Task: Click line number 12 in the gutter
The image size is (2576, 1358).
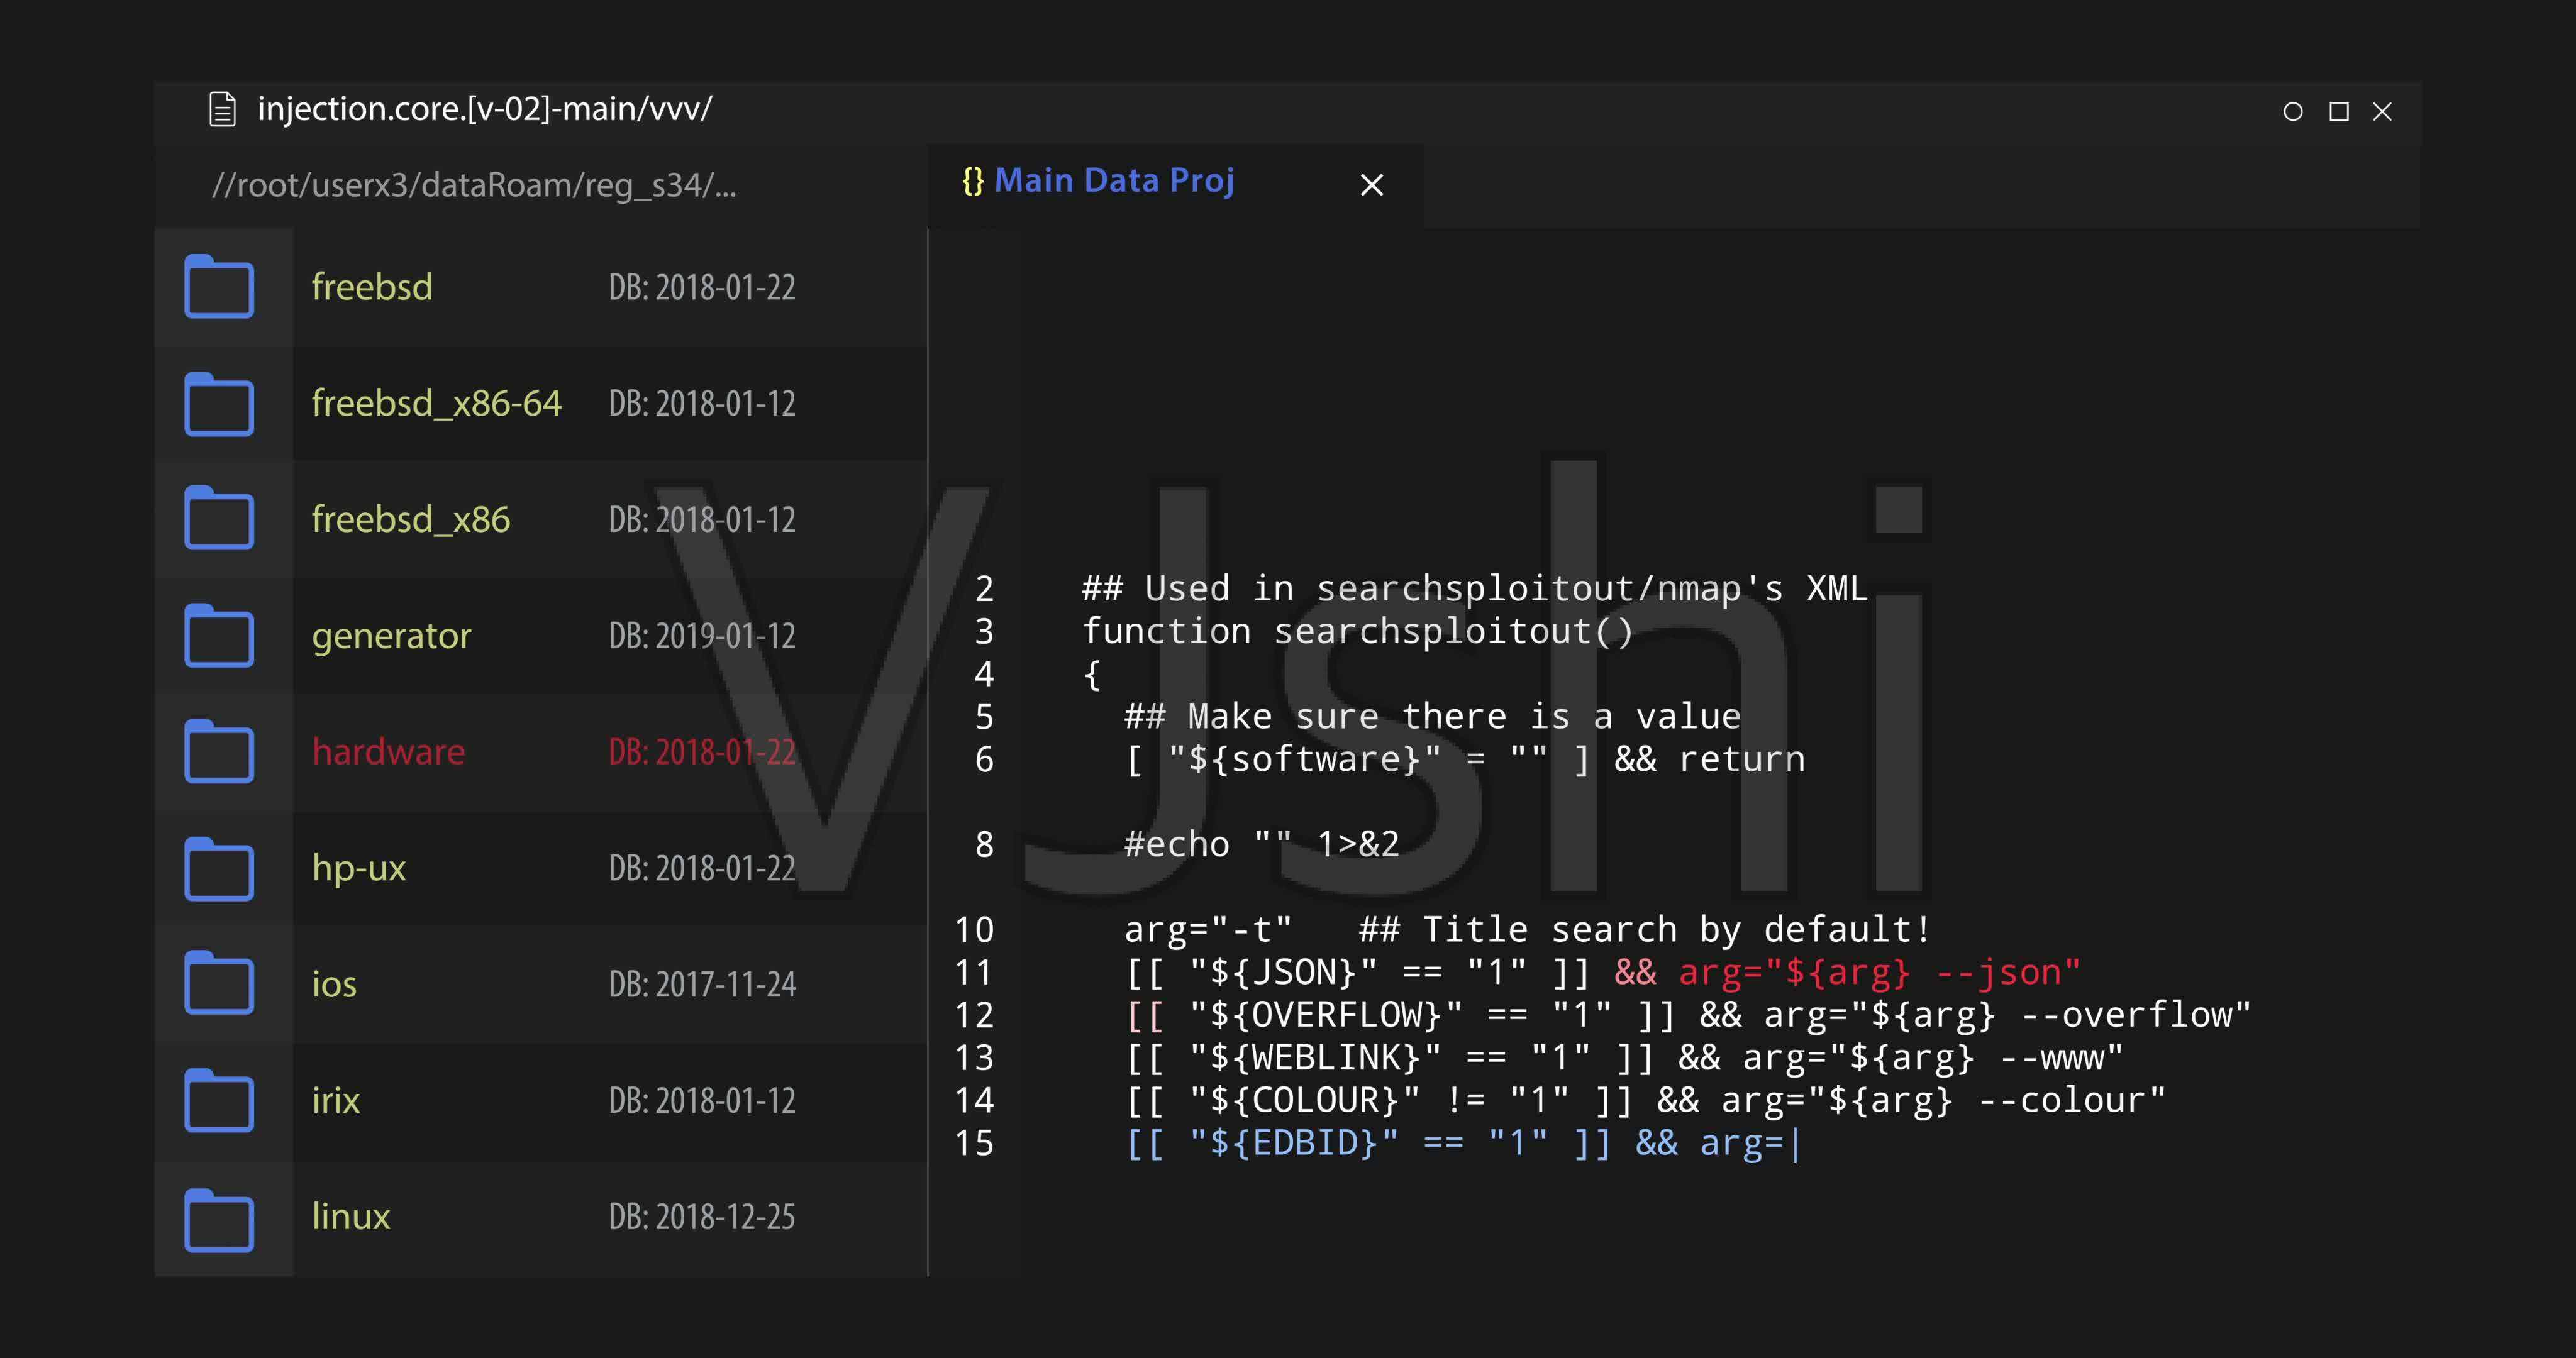Action: pyautogui.click(x=974, y=1015)
